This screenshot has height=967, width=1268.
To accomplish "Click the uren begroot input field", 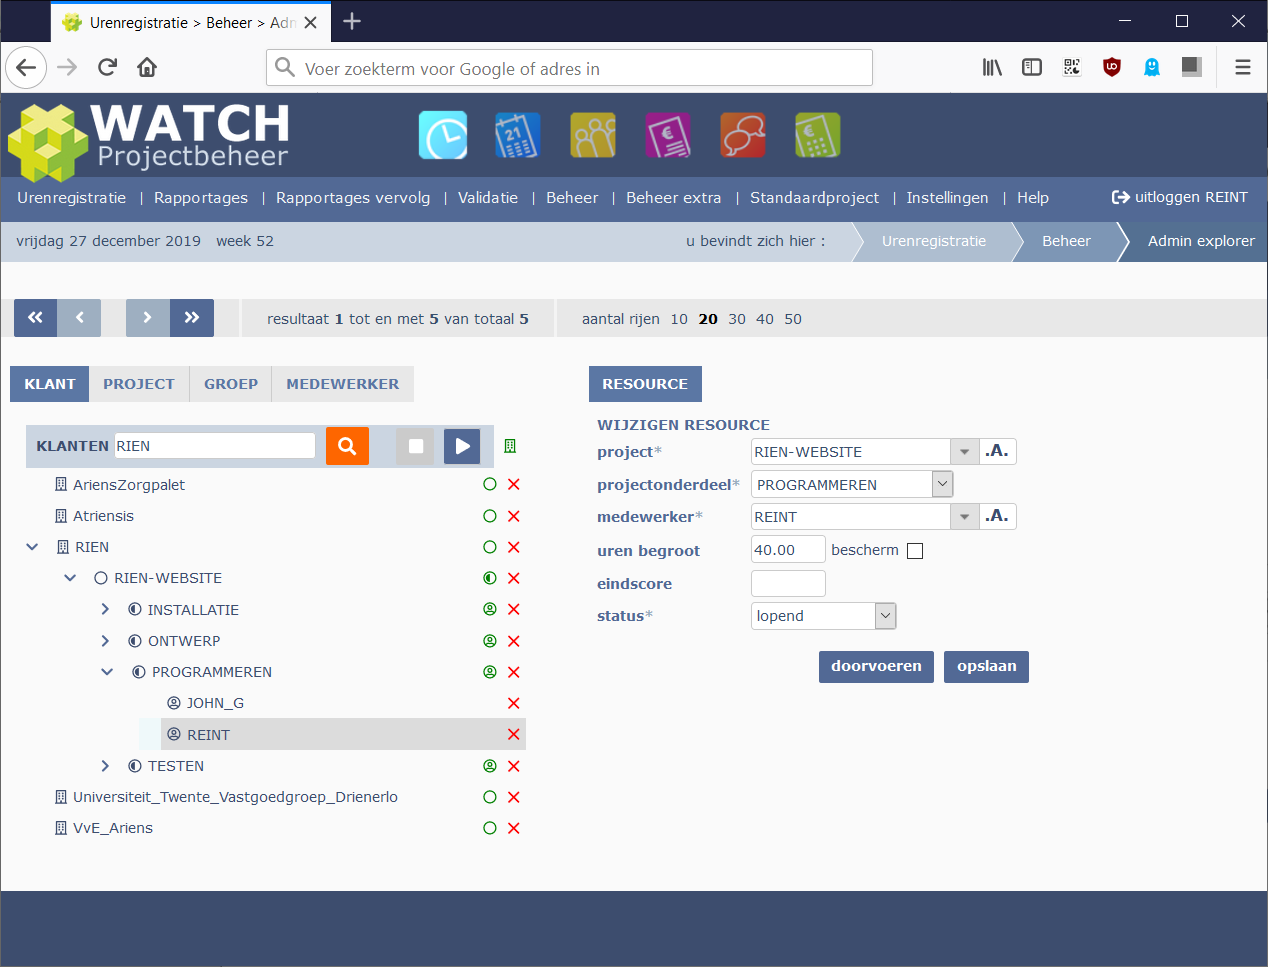I will coord(787,550).
